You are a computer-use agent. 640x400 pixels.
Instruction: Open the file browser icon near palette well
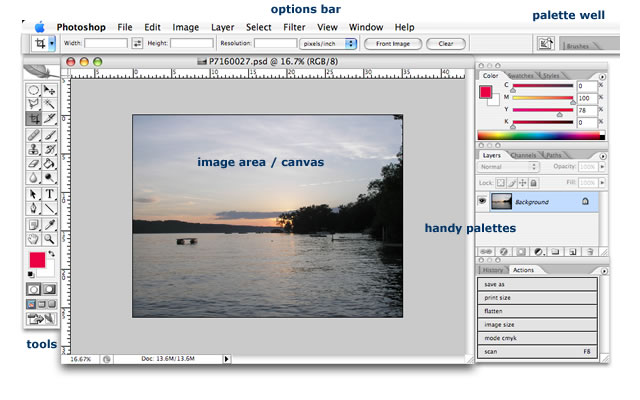[x=545, y=43]
